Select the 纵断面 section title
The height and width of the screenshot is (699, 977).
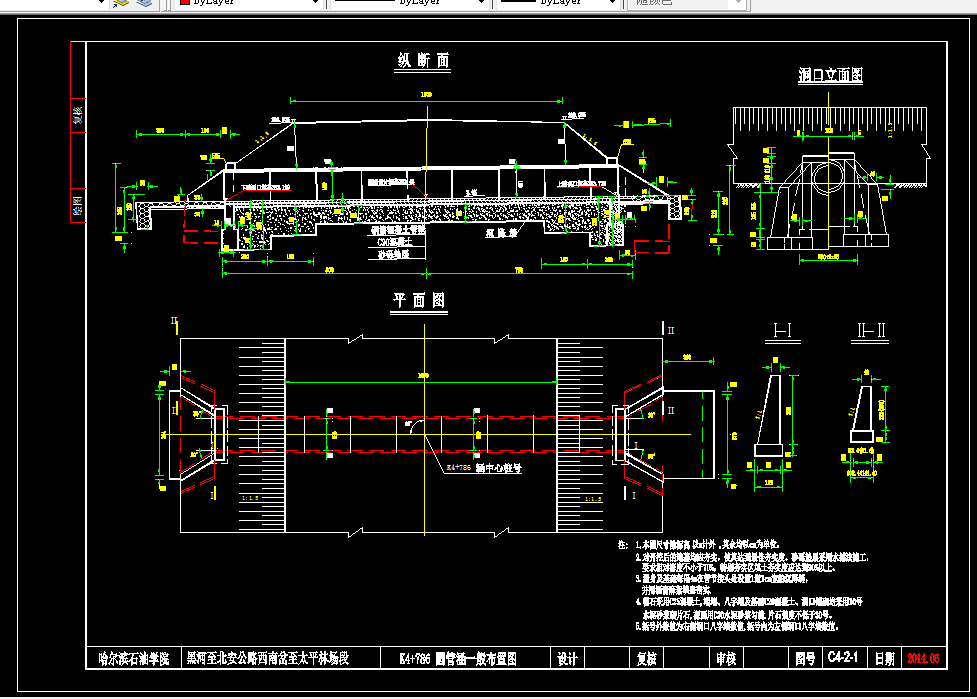coord(423,60)
